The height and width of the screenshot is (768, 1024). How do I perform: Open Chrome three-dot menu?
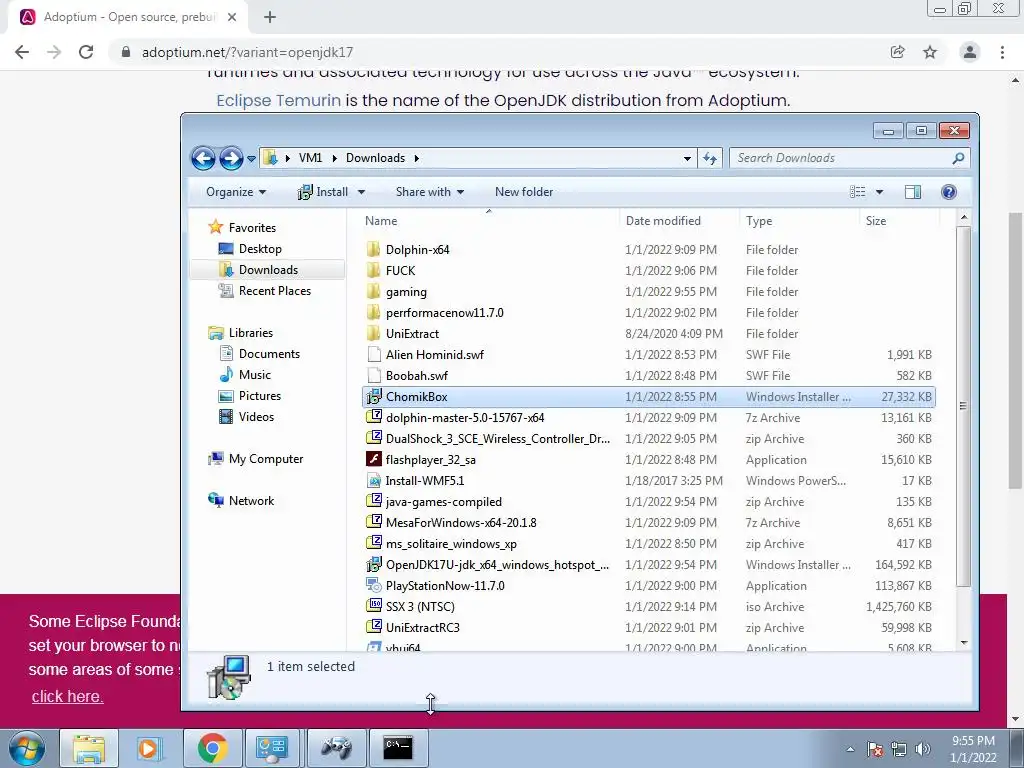tap(1002, 52)
